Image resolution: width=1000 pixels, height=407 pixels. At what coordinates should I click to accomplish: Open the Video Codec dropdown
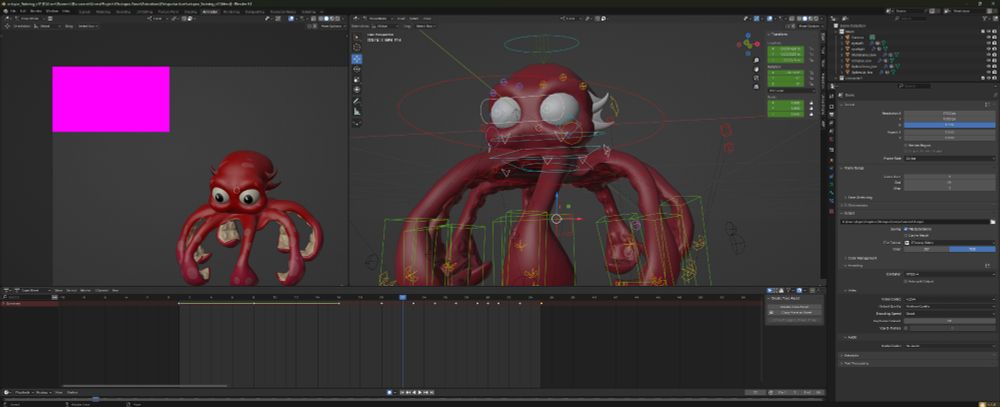tap(947, 299)
